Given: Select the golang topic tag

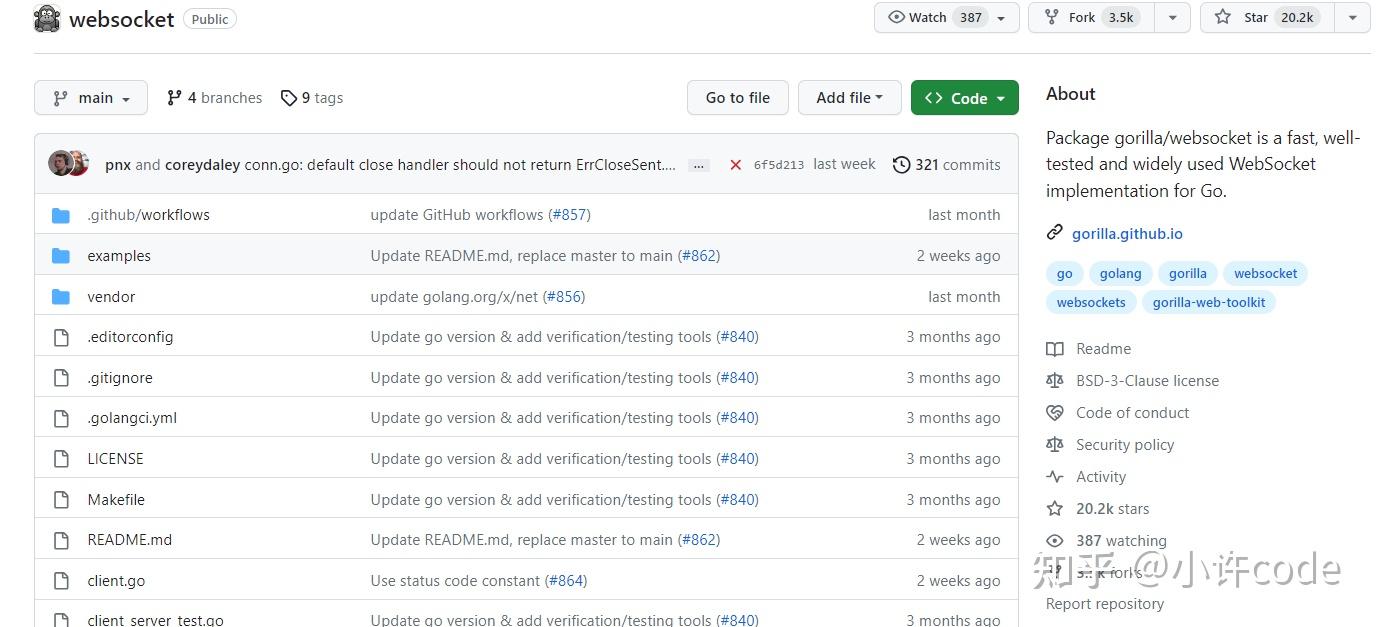Looking at the screenshot, I should (1120, 273).
